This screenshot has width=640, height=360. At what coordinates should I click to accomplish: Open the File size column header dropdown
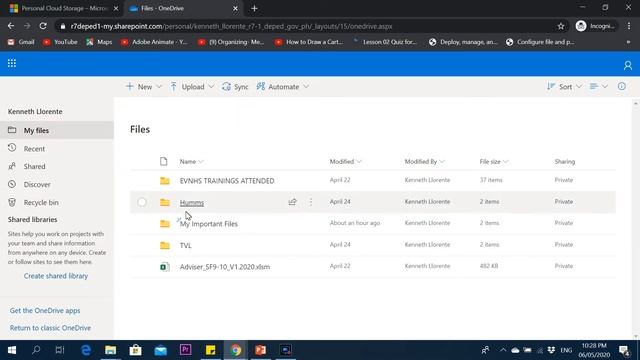click(x=494, y=162)
